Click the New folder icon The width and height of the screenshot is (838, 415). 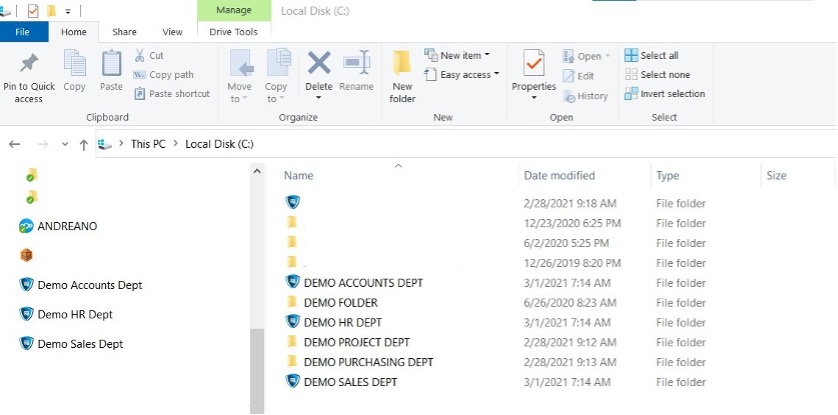point(402,65)
